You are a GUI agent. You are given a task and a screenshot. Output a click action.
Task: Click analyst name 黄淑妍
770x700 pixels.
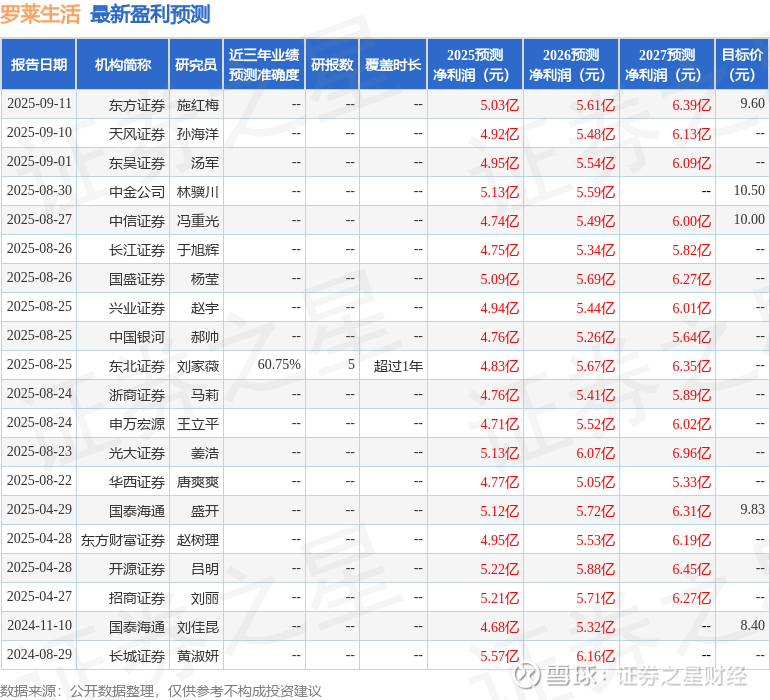(x=197, y=656)
